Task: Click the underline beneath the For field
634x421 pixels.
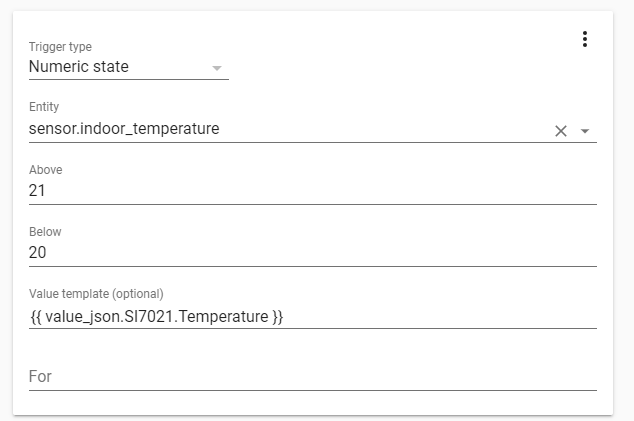Action: point(312,389)
